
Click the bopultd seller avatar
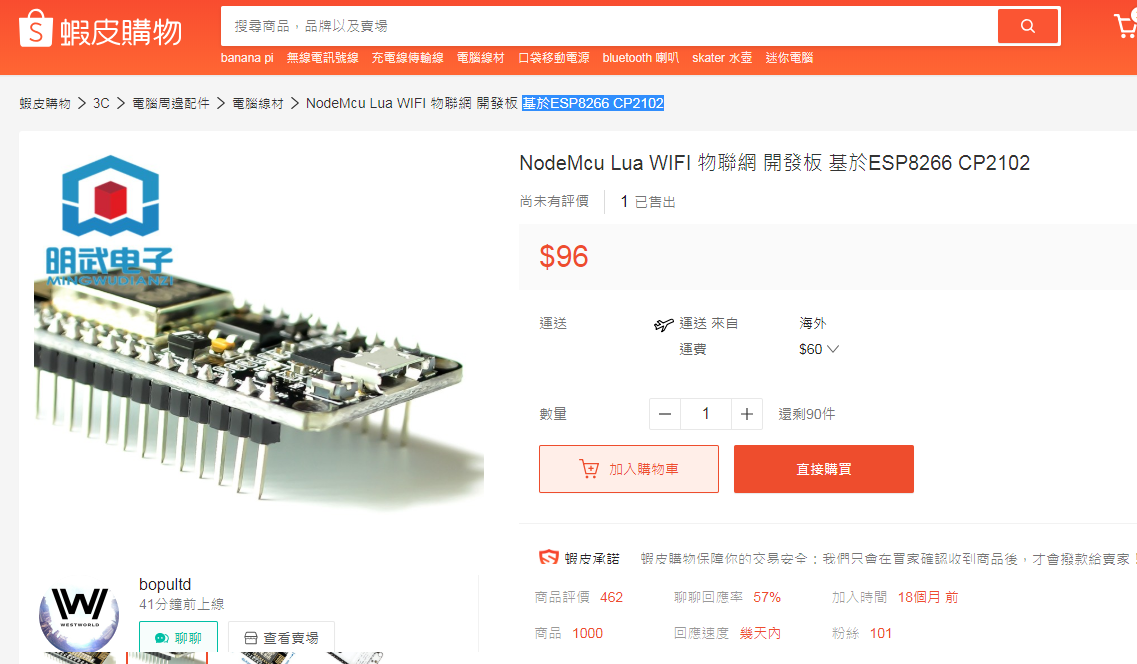[79, 616]
